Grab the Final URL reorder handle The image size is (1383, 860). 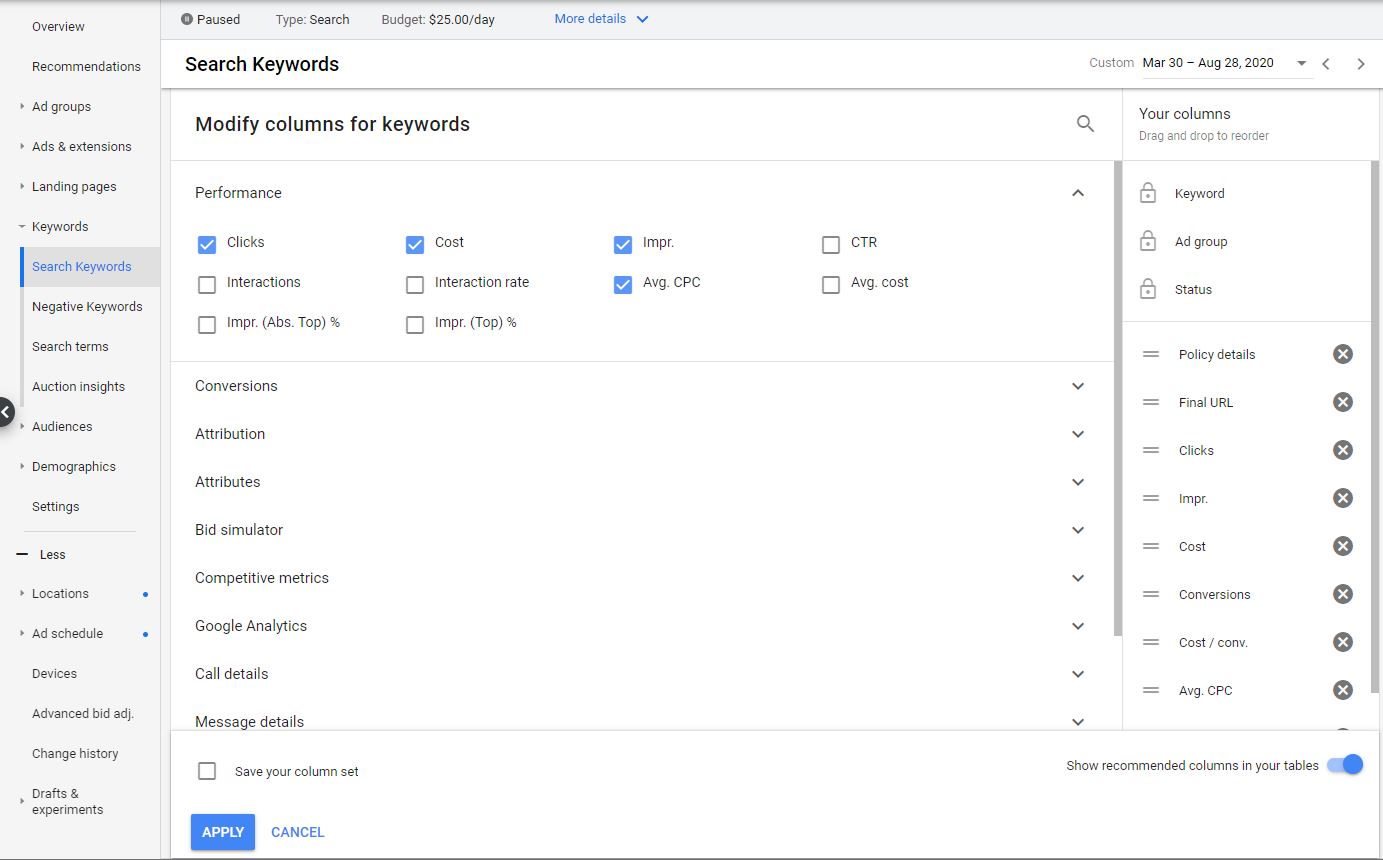click(1151, 402)
